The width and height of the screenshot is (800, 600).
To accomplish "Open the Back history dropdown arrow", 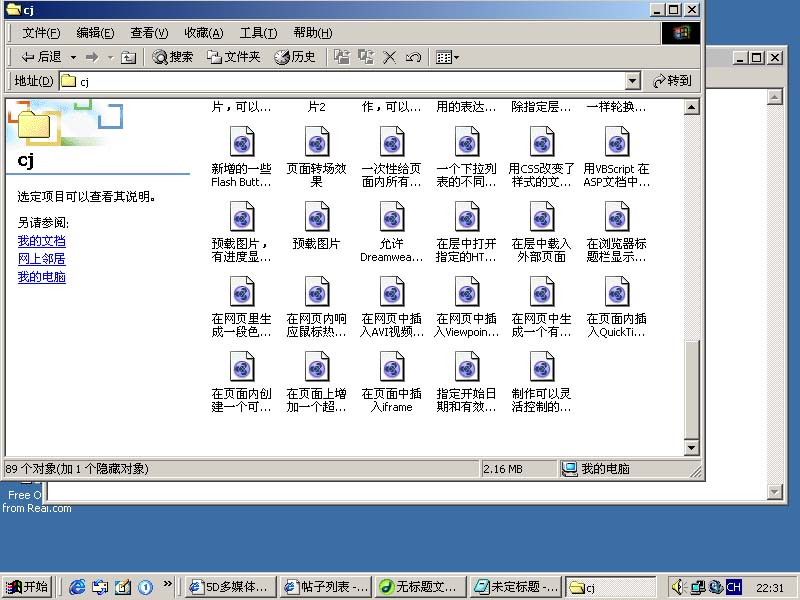I will [x=73, y=57].
